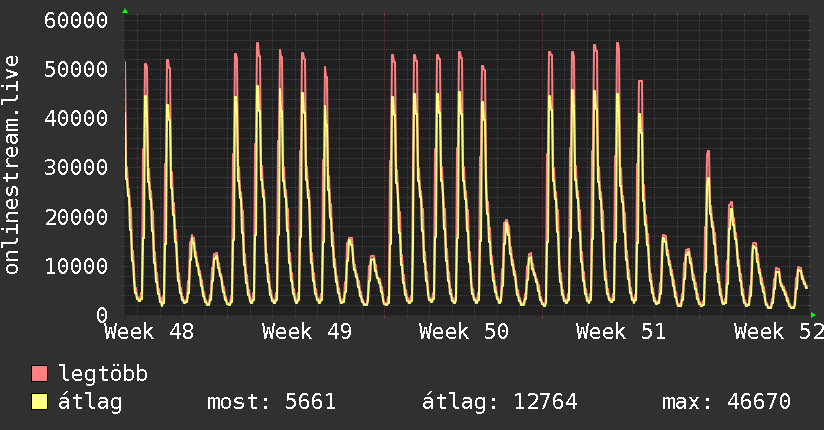Click the 50000 y-axis label
Image resolution: width=824 pixels, height=430 pixels.
click(x=76, y=69)
